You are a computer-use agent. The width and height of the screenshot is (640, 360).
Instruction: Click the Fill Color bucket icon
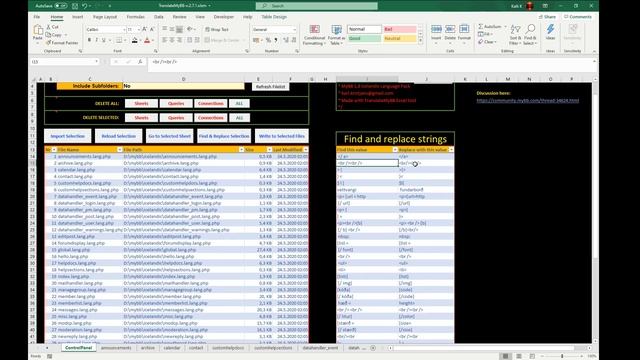tap(134, 40)
